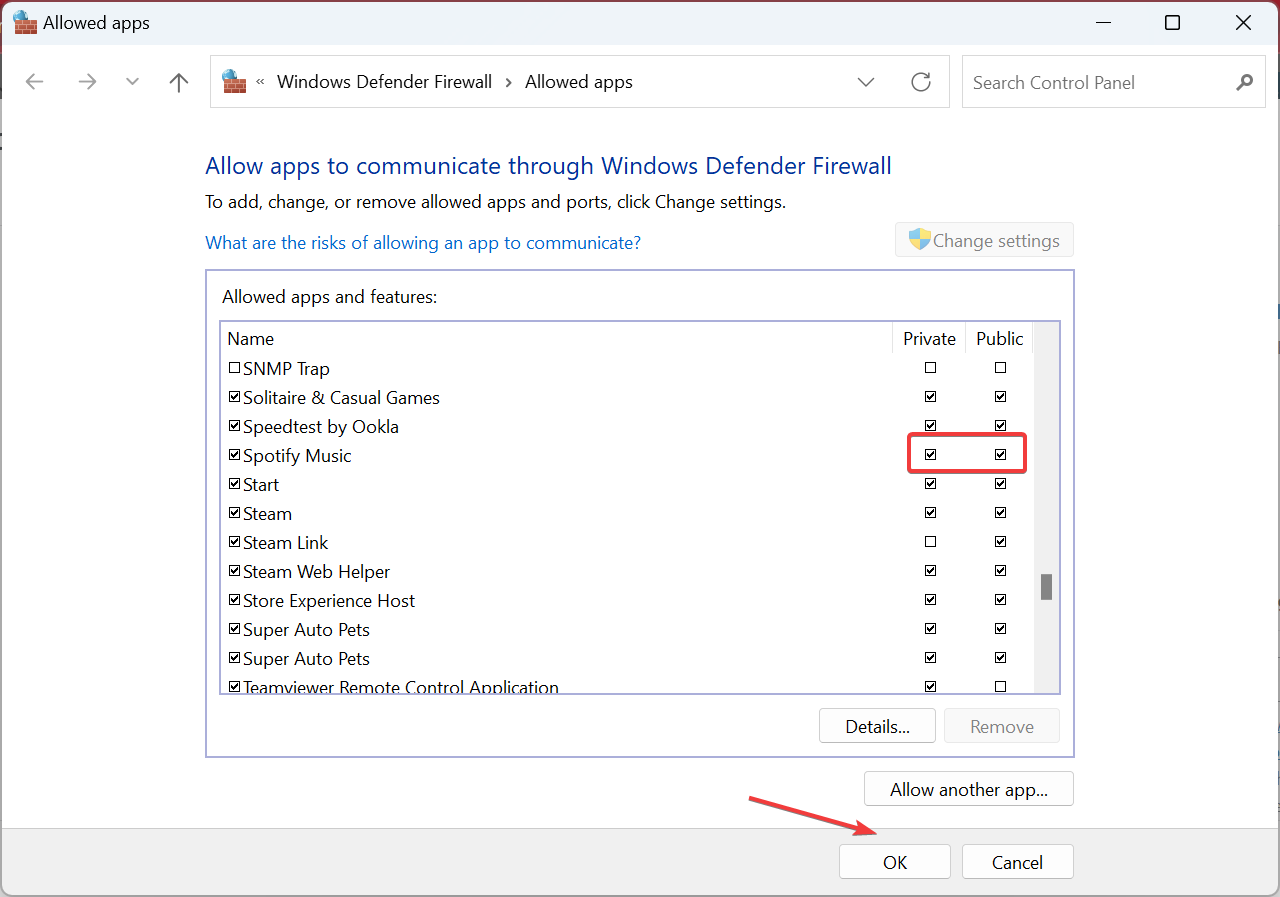Screen dimensions: 1280x897
Task: Open the risks of allowing an app link
Action: 423,242
